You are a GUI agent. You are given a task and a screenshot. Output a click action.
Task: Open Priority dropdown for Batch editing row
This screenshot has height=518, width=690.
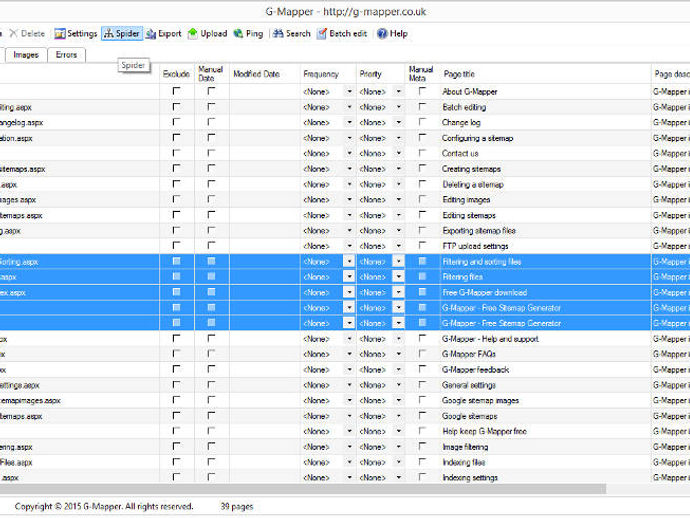click(398, 107)
